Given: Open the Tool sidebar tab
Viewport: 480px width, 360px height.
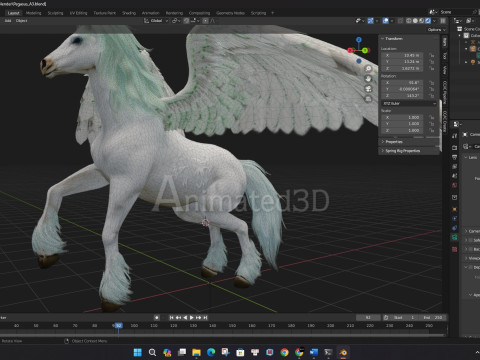Looking at the screenshot, I should click(x=444, y=55).
